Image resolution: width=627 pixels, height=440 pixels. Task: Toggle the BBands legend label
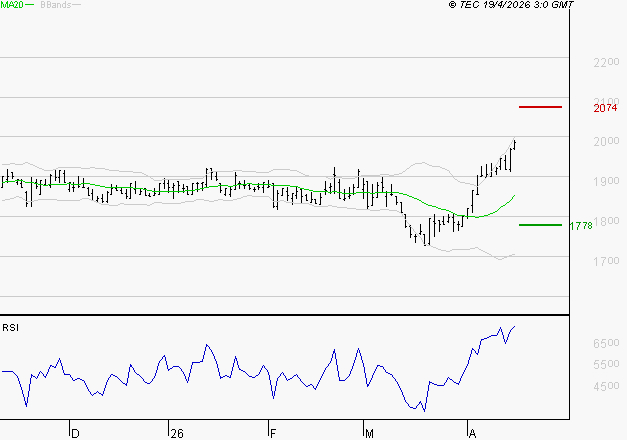(54, 6)
